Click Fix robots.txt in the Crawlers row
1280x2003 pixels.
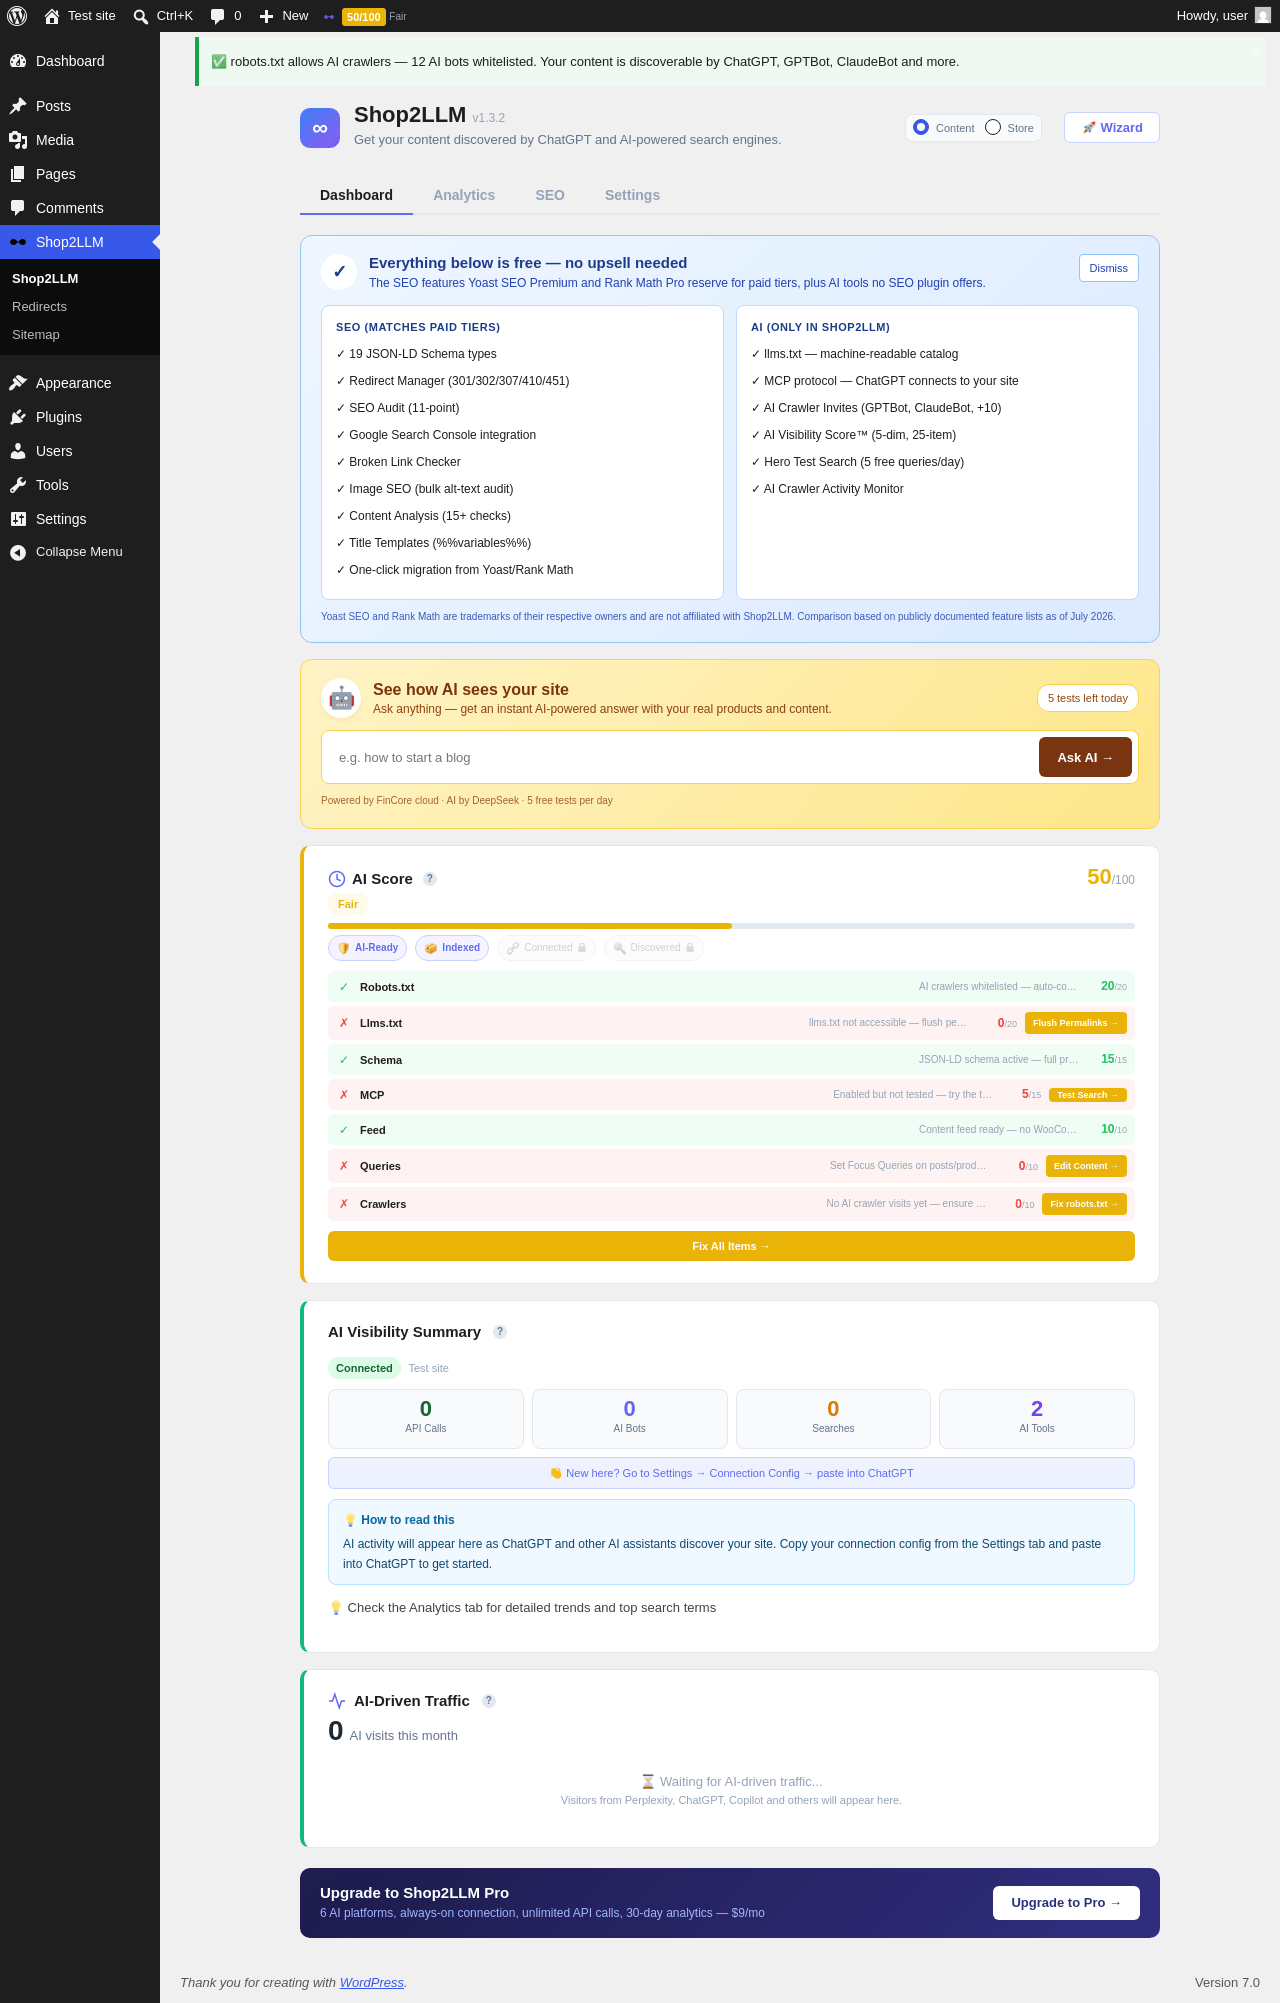point(1084,1204)
